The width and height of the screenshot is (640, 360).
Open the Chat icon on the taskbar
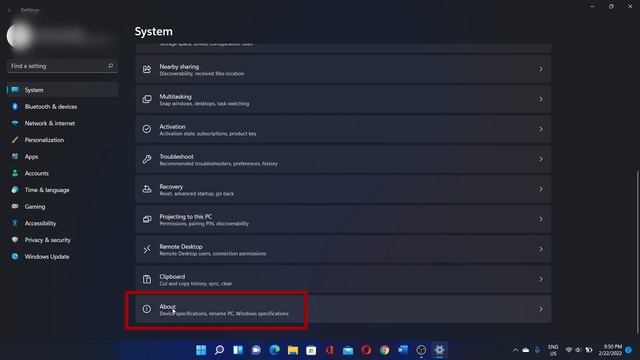(256, 350)
